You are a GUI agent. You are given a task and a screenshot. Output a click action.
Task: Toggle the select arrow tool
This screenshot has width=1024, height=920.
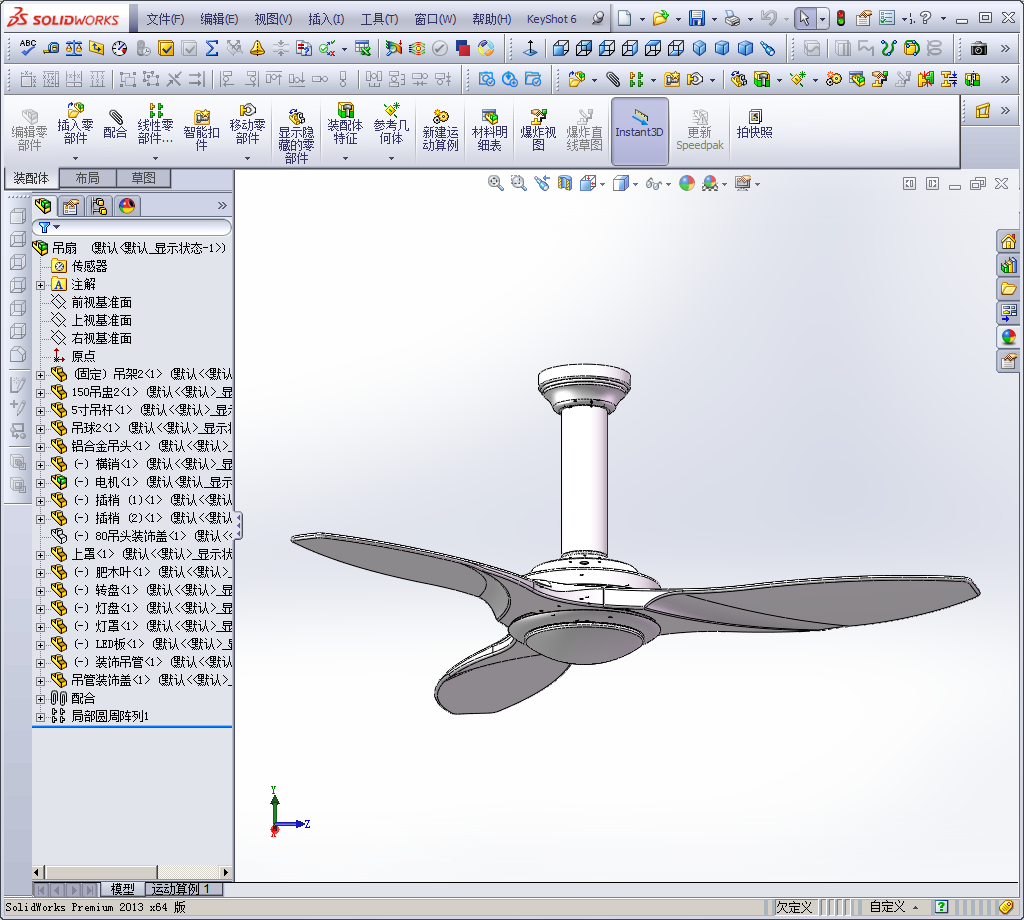(x=805, y=18)
